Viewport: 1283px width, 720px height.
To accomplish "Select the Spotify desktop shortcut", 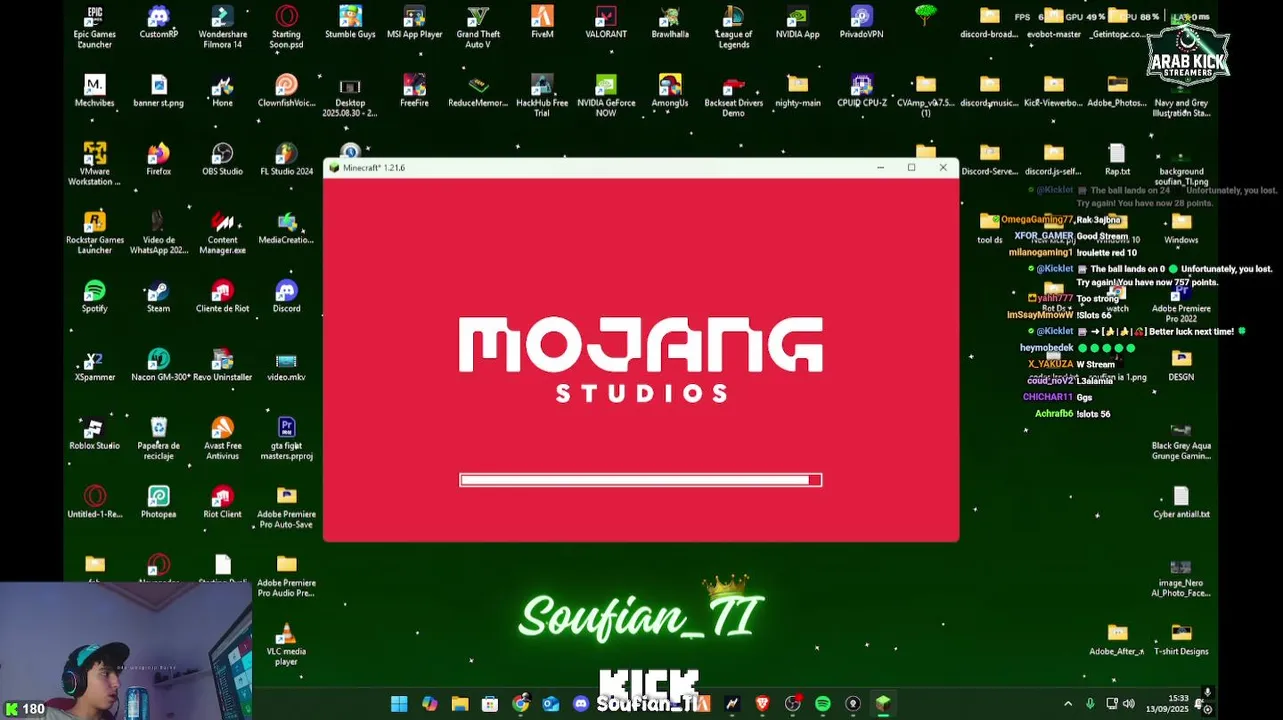I will tap(95, 297).
